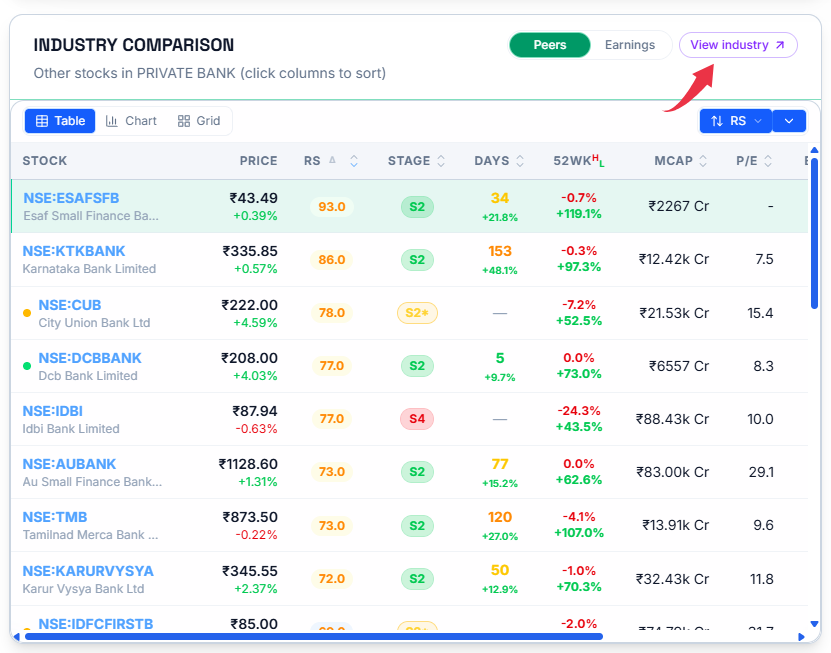Click the S2 stage badge for TMB

[417, 526]
